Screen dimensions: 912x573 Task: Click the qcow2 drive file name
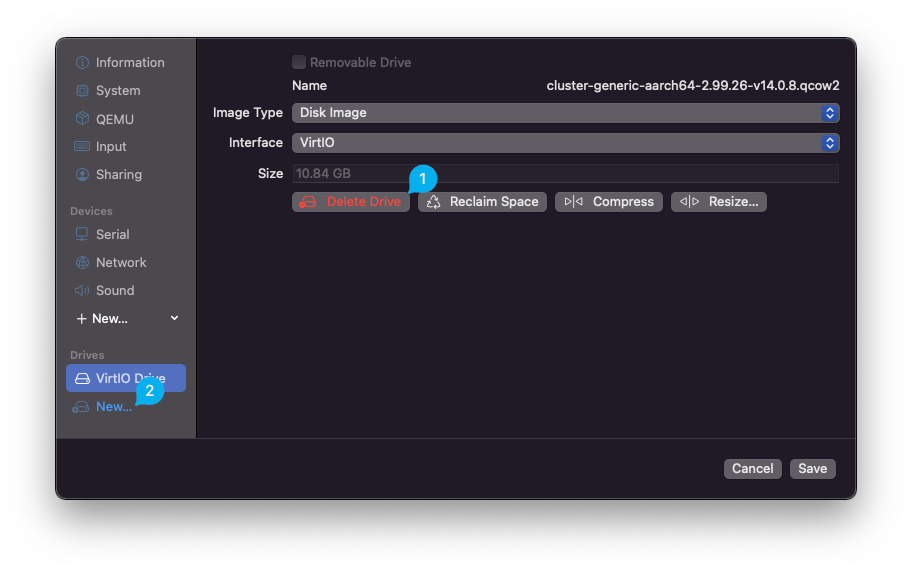click(693, 86)
